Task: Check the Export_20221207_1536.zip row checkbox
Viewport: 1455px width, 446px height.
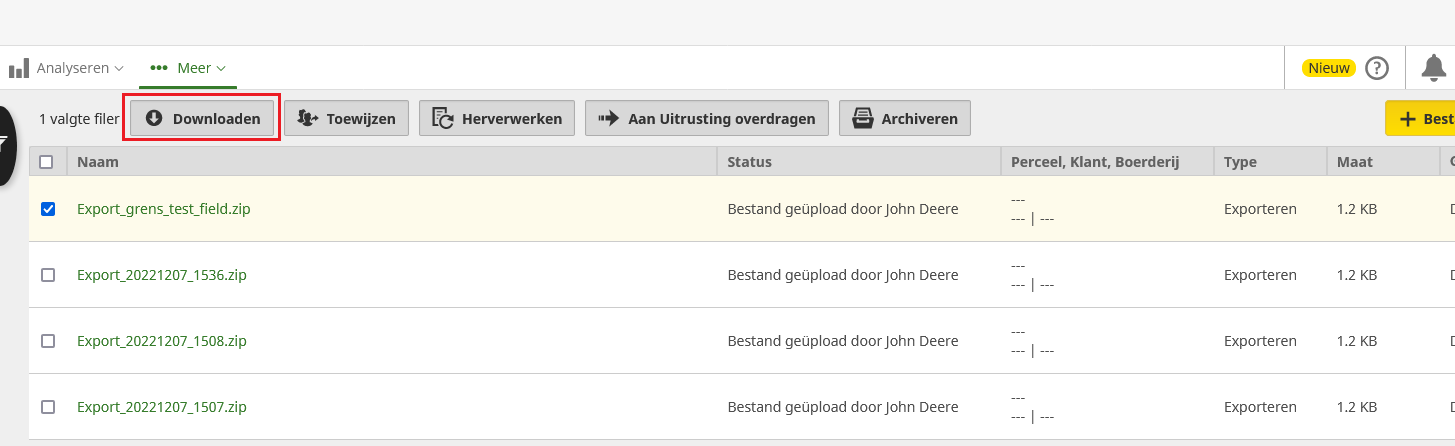Action: click(x=48, y=275)
